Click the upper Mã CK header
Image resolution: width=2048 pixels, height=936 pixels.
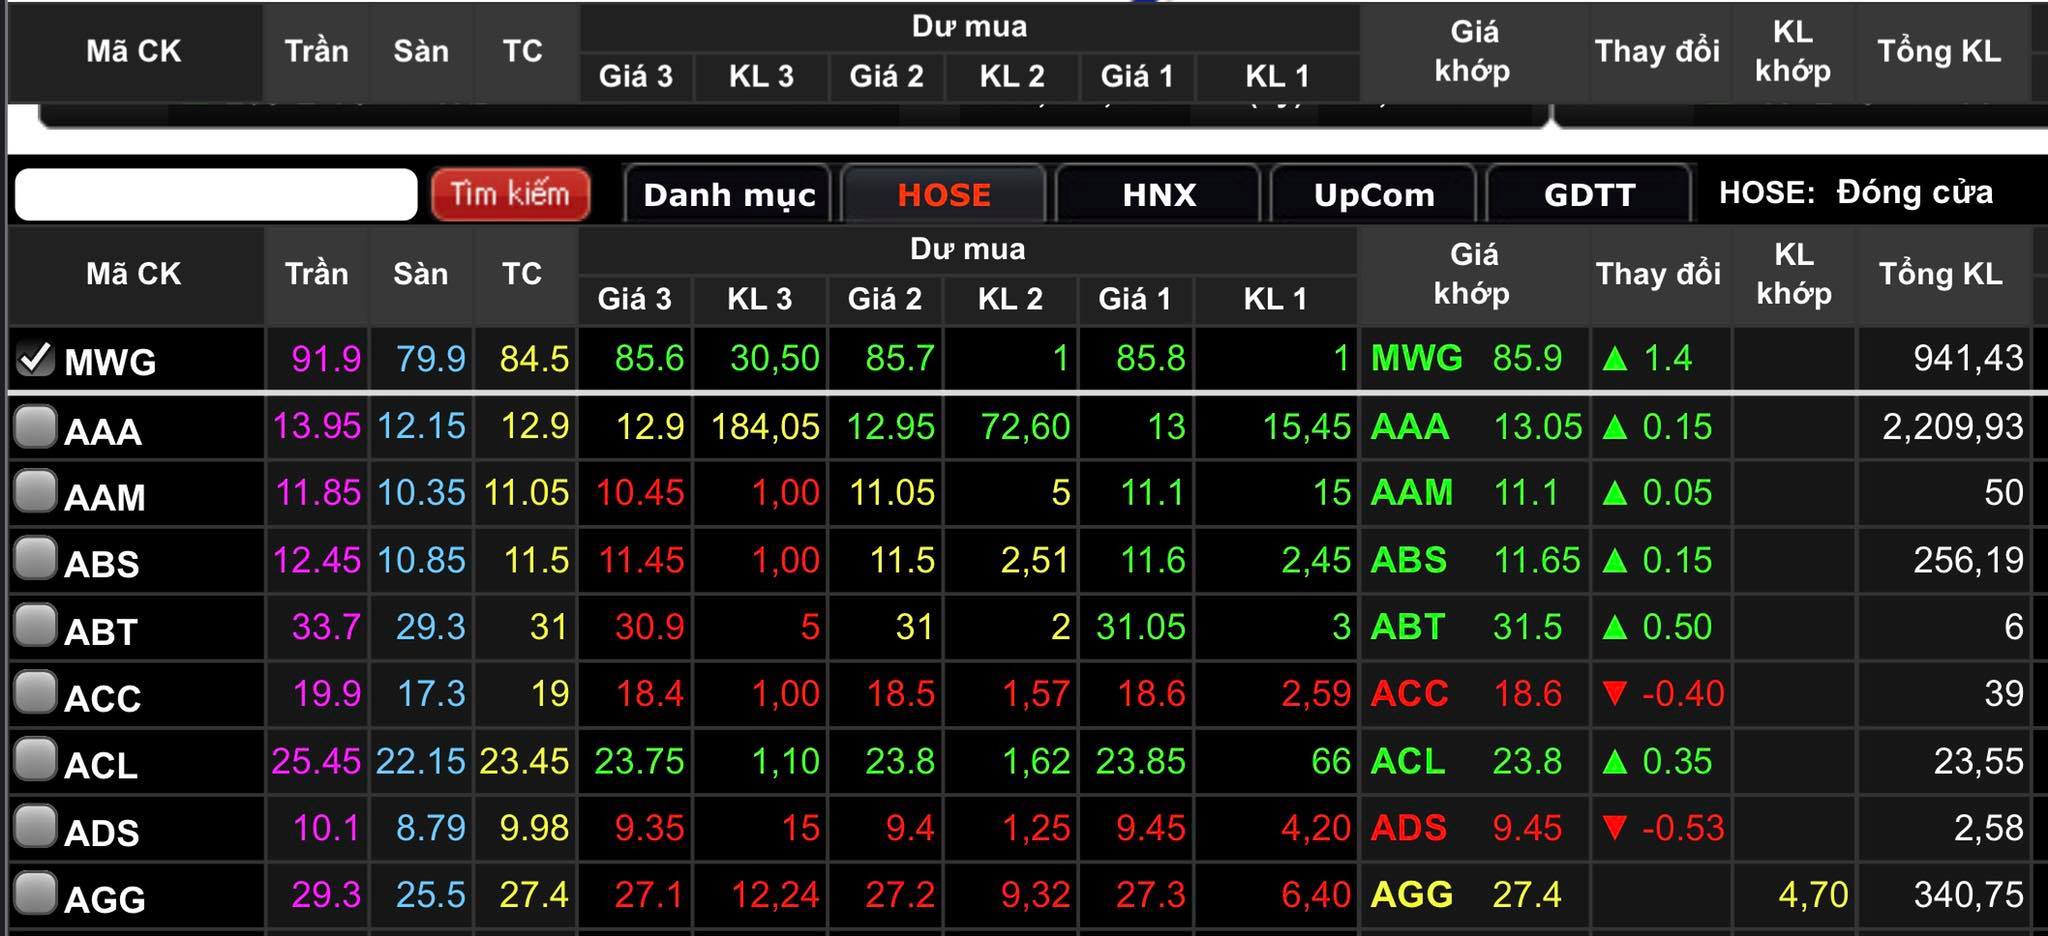click(x=134, y=51)
